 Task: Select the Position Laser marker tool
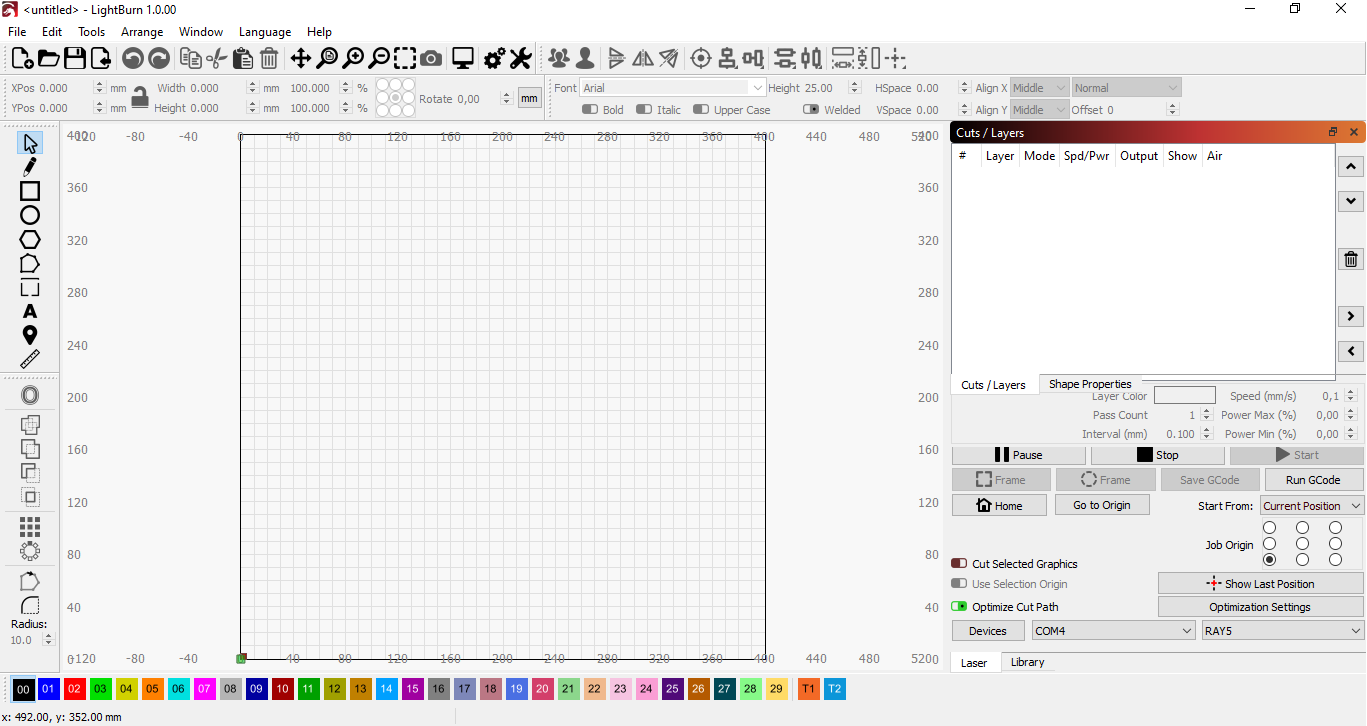[30, 336]
